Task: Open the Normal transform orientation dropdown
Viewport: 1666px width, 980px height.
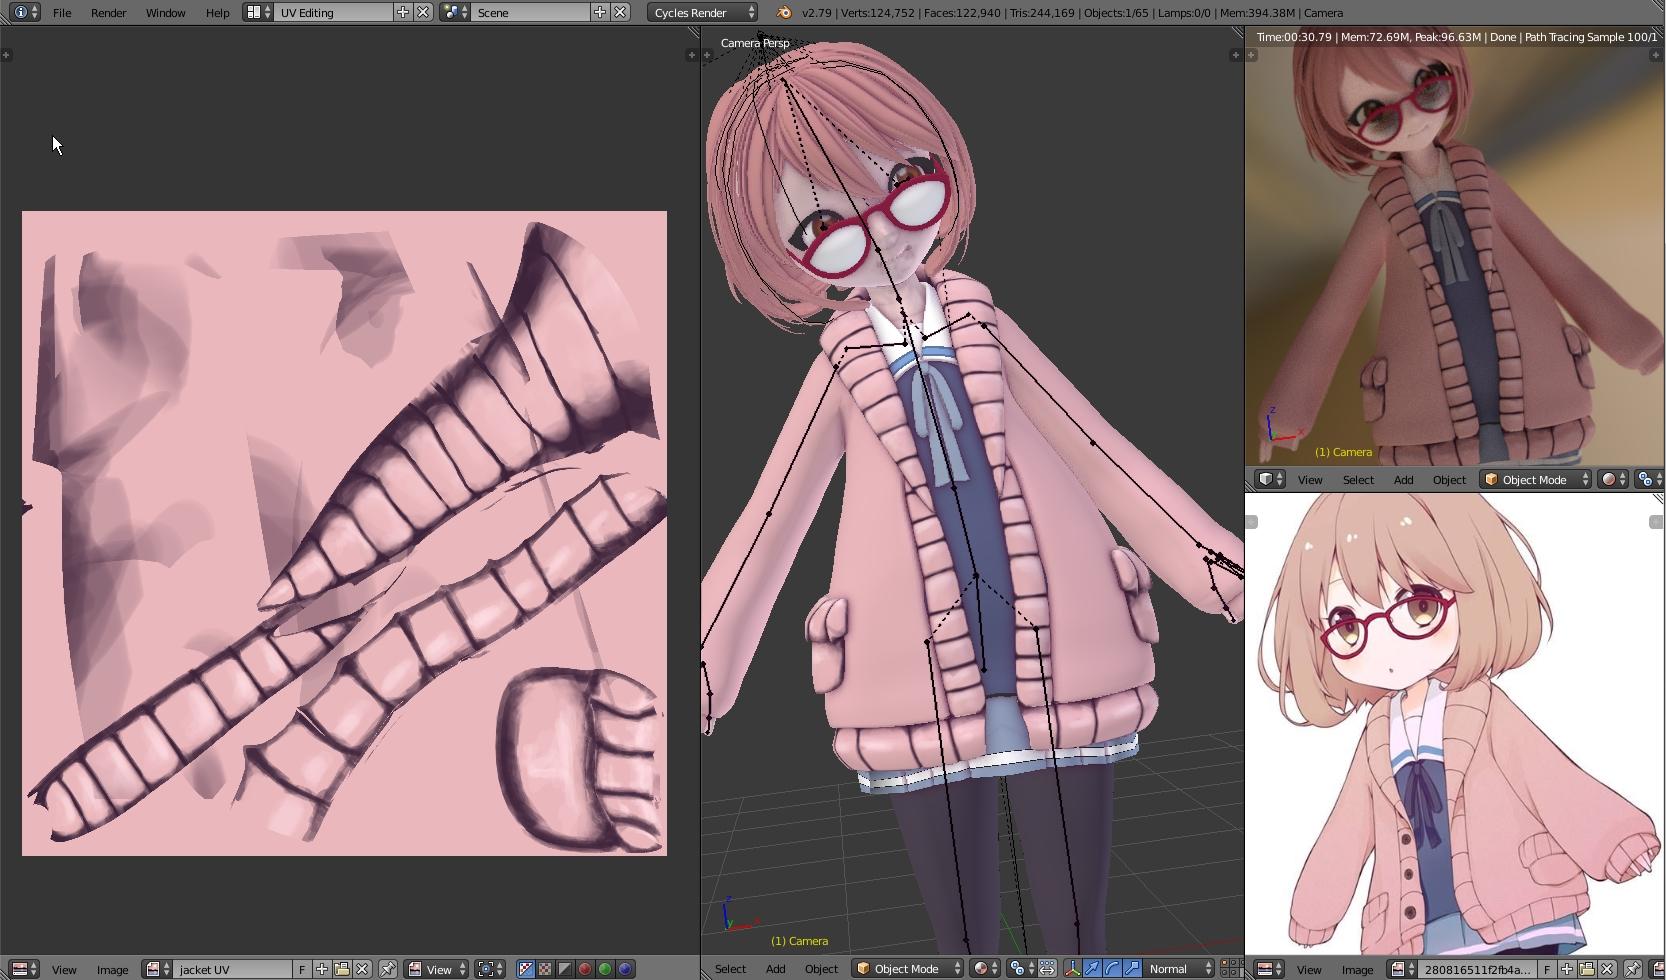Action: (1180, 968)
